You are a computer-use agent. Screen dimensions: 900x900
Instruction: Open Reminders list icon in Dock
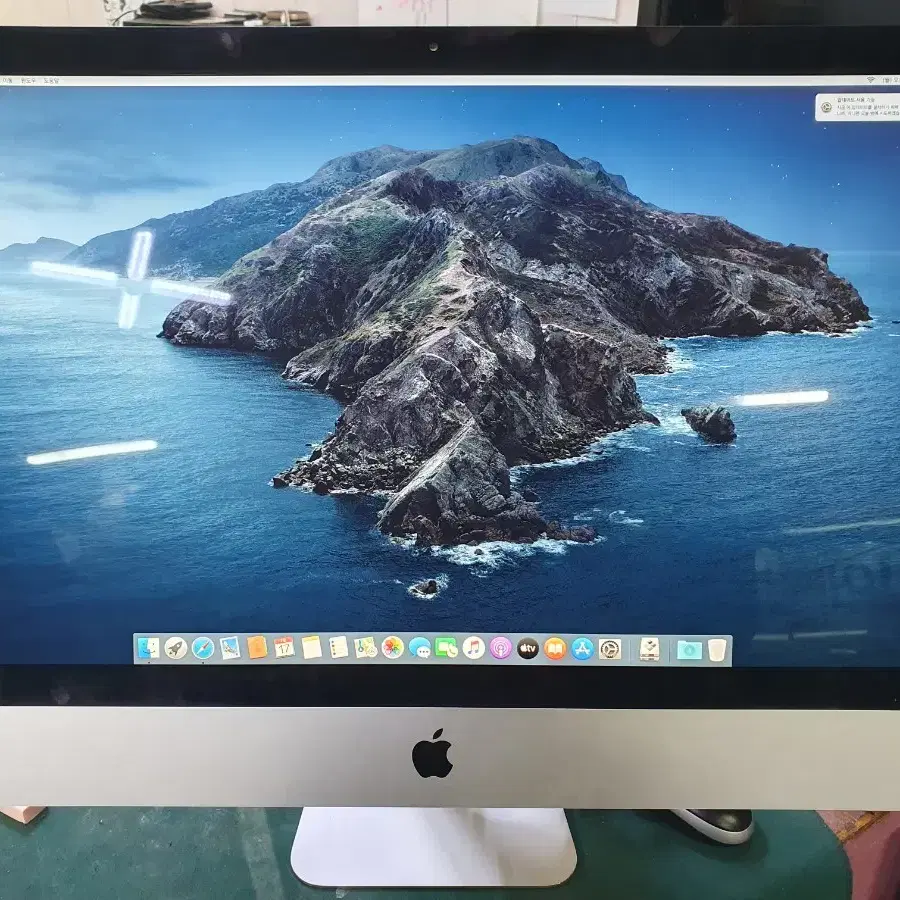coord(338,648)
